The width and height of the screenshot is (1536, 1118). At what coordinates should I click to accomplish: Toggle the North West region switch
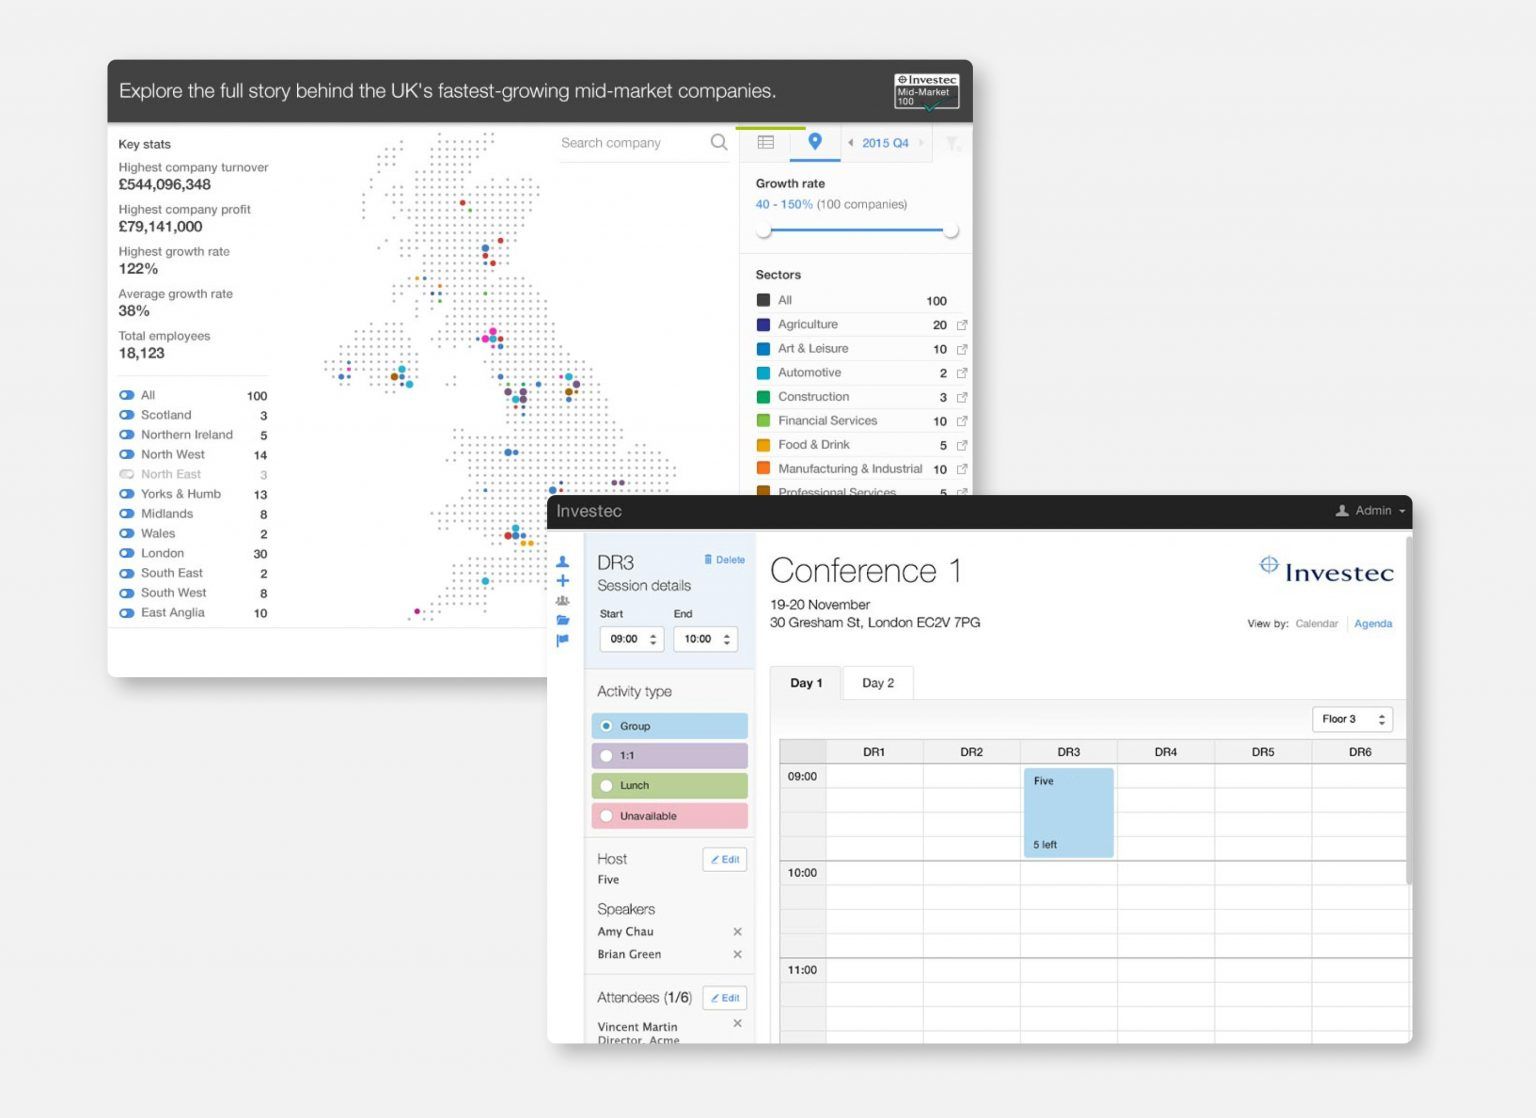(x=127, y=454)
